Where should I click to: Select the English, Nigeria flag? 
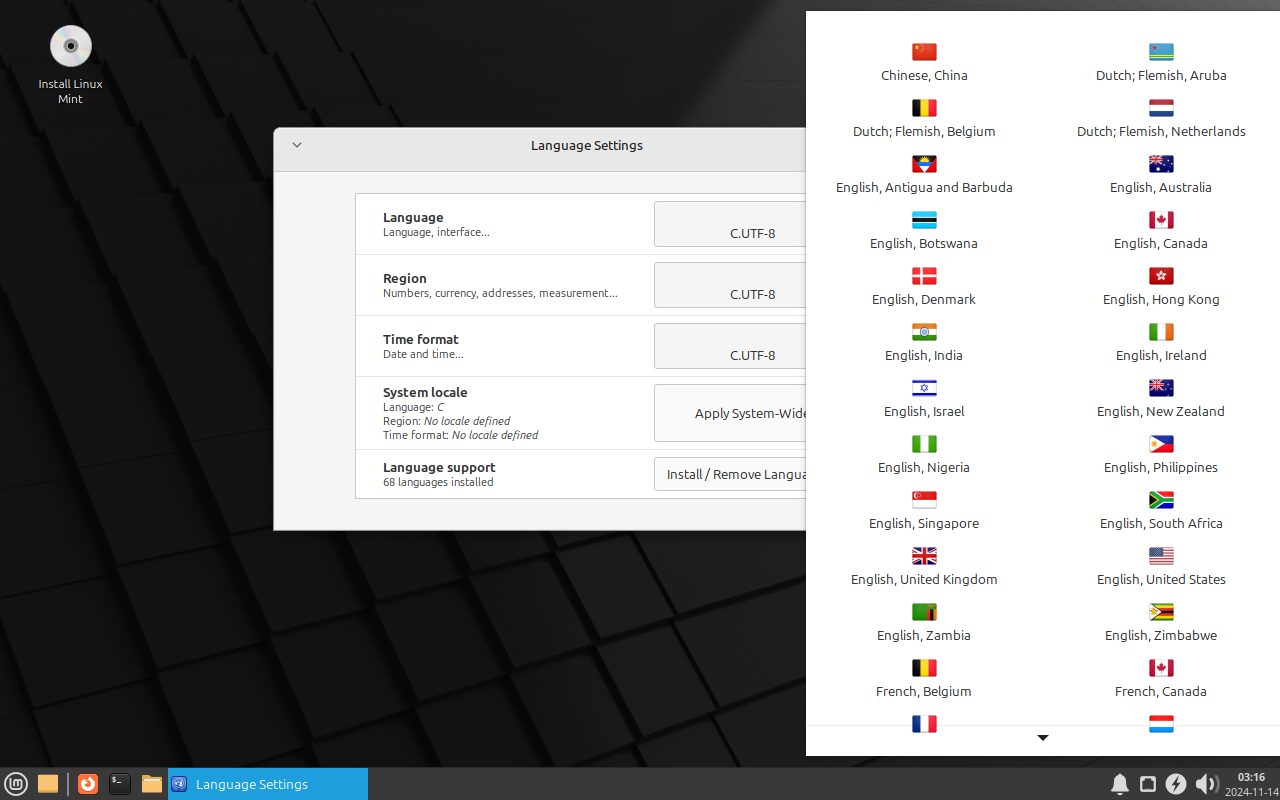click(x=924, y=444)
